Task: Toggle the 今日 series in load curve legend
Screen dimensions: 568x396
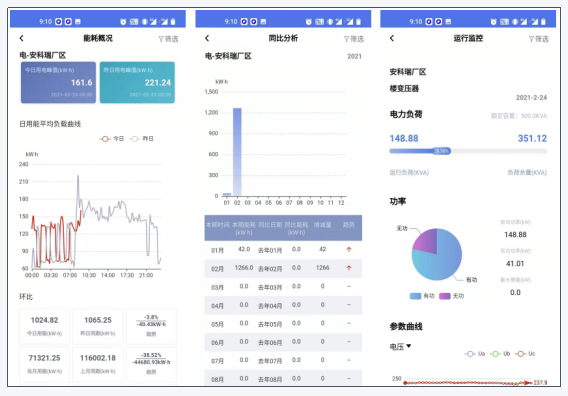Action: click(x=112, y=139)
